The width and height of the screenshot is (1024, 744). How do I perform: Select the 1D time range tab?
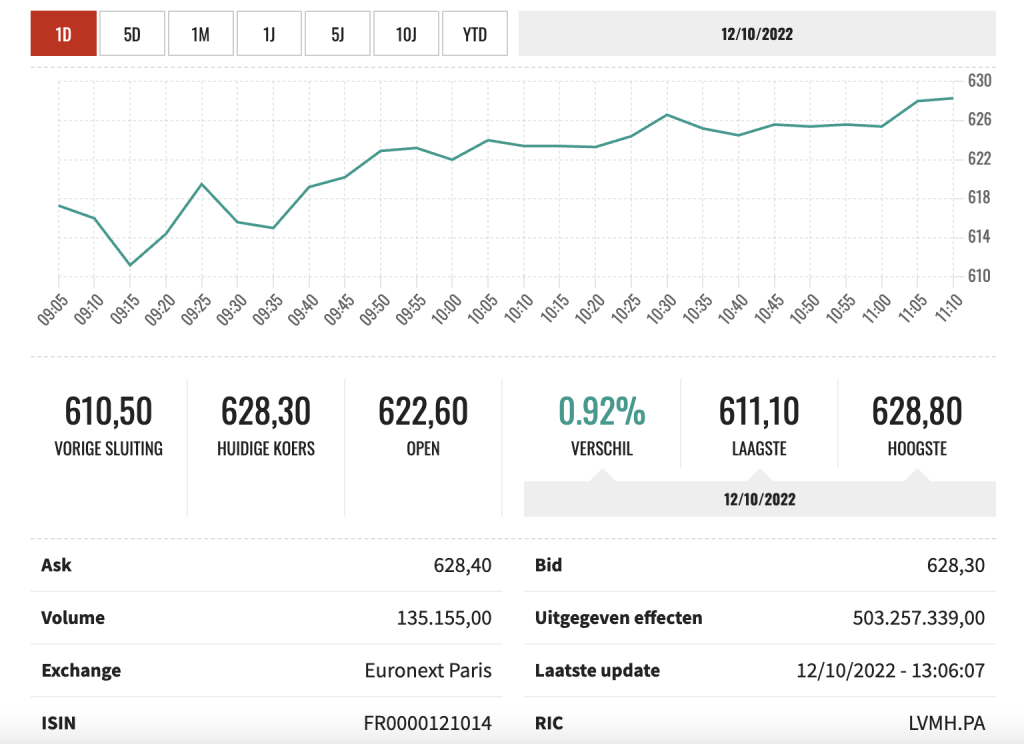(63, 34)
